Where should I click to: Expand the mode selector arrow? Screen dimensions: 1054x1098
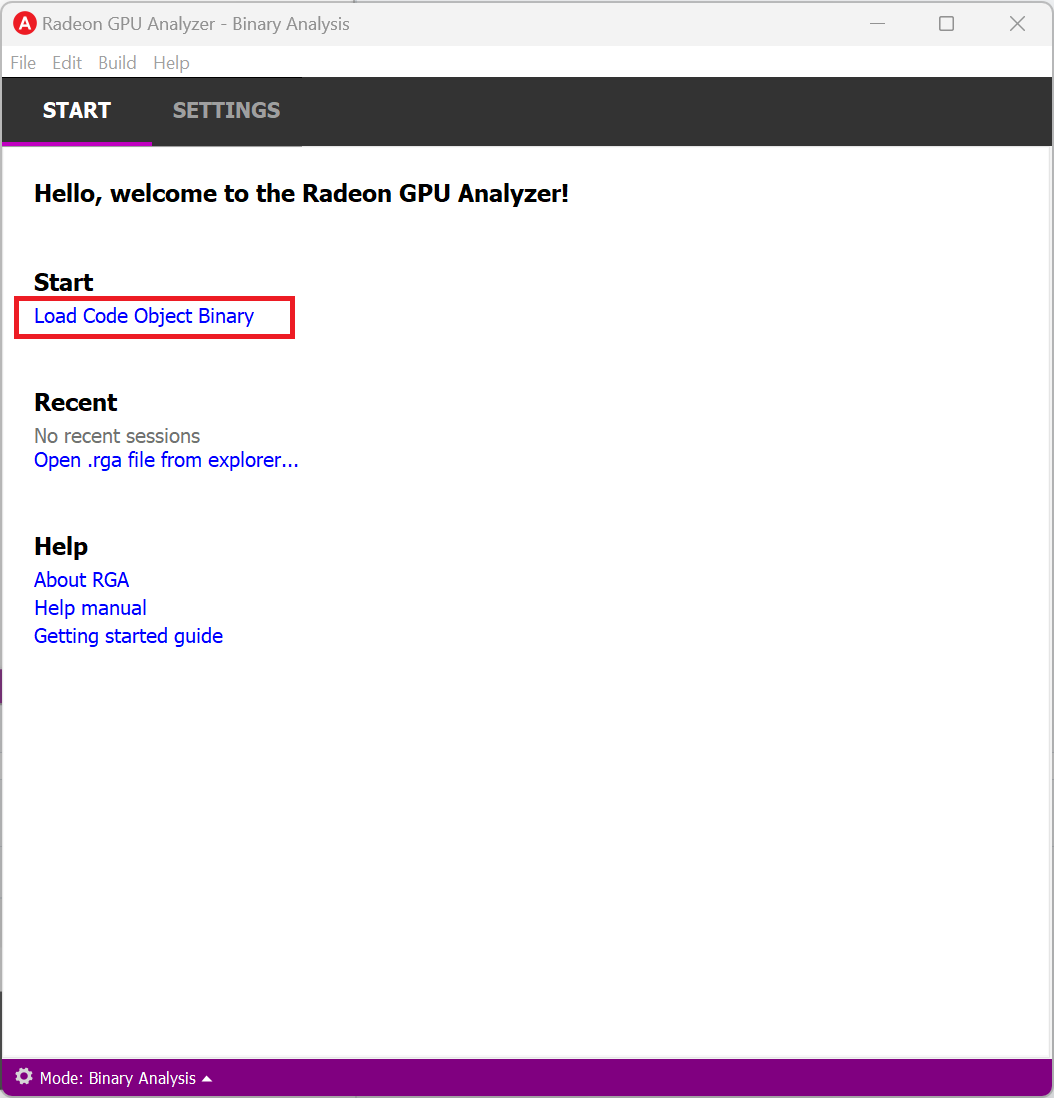[207, 1079]
